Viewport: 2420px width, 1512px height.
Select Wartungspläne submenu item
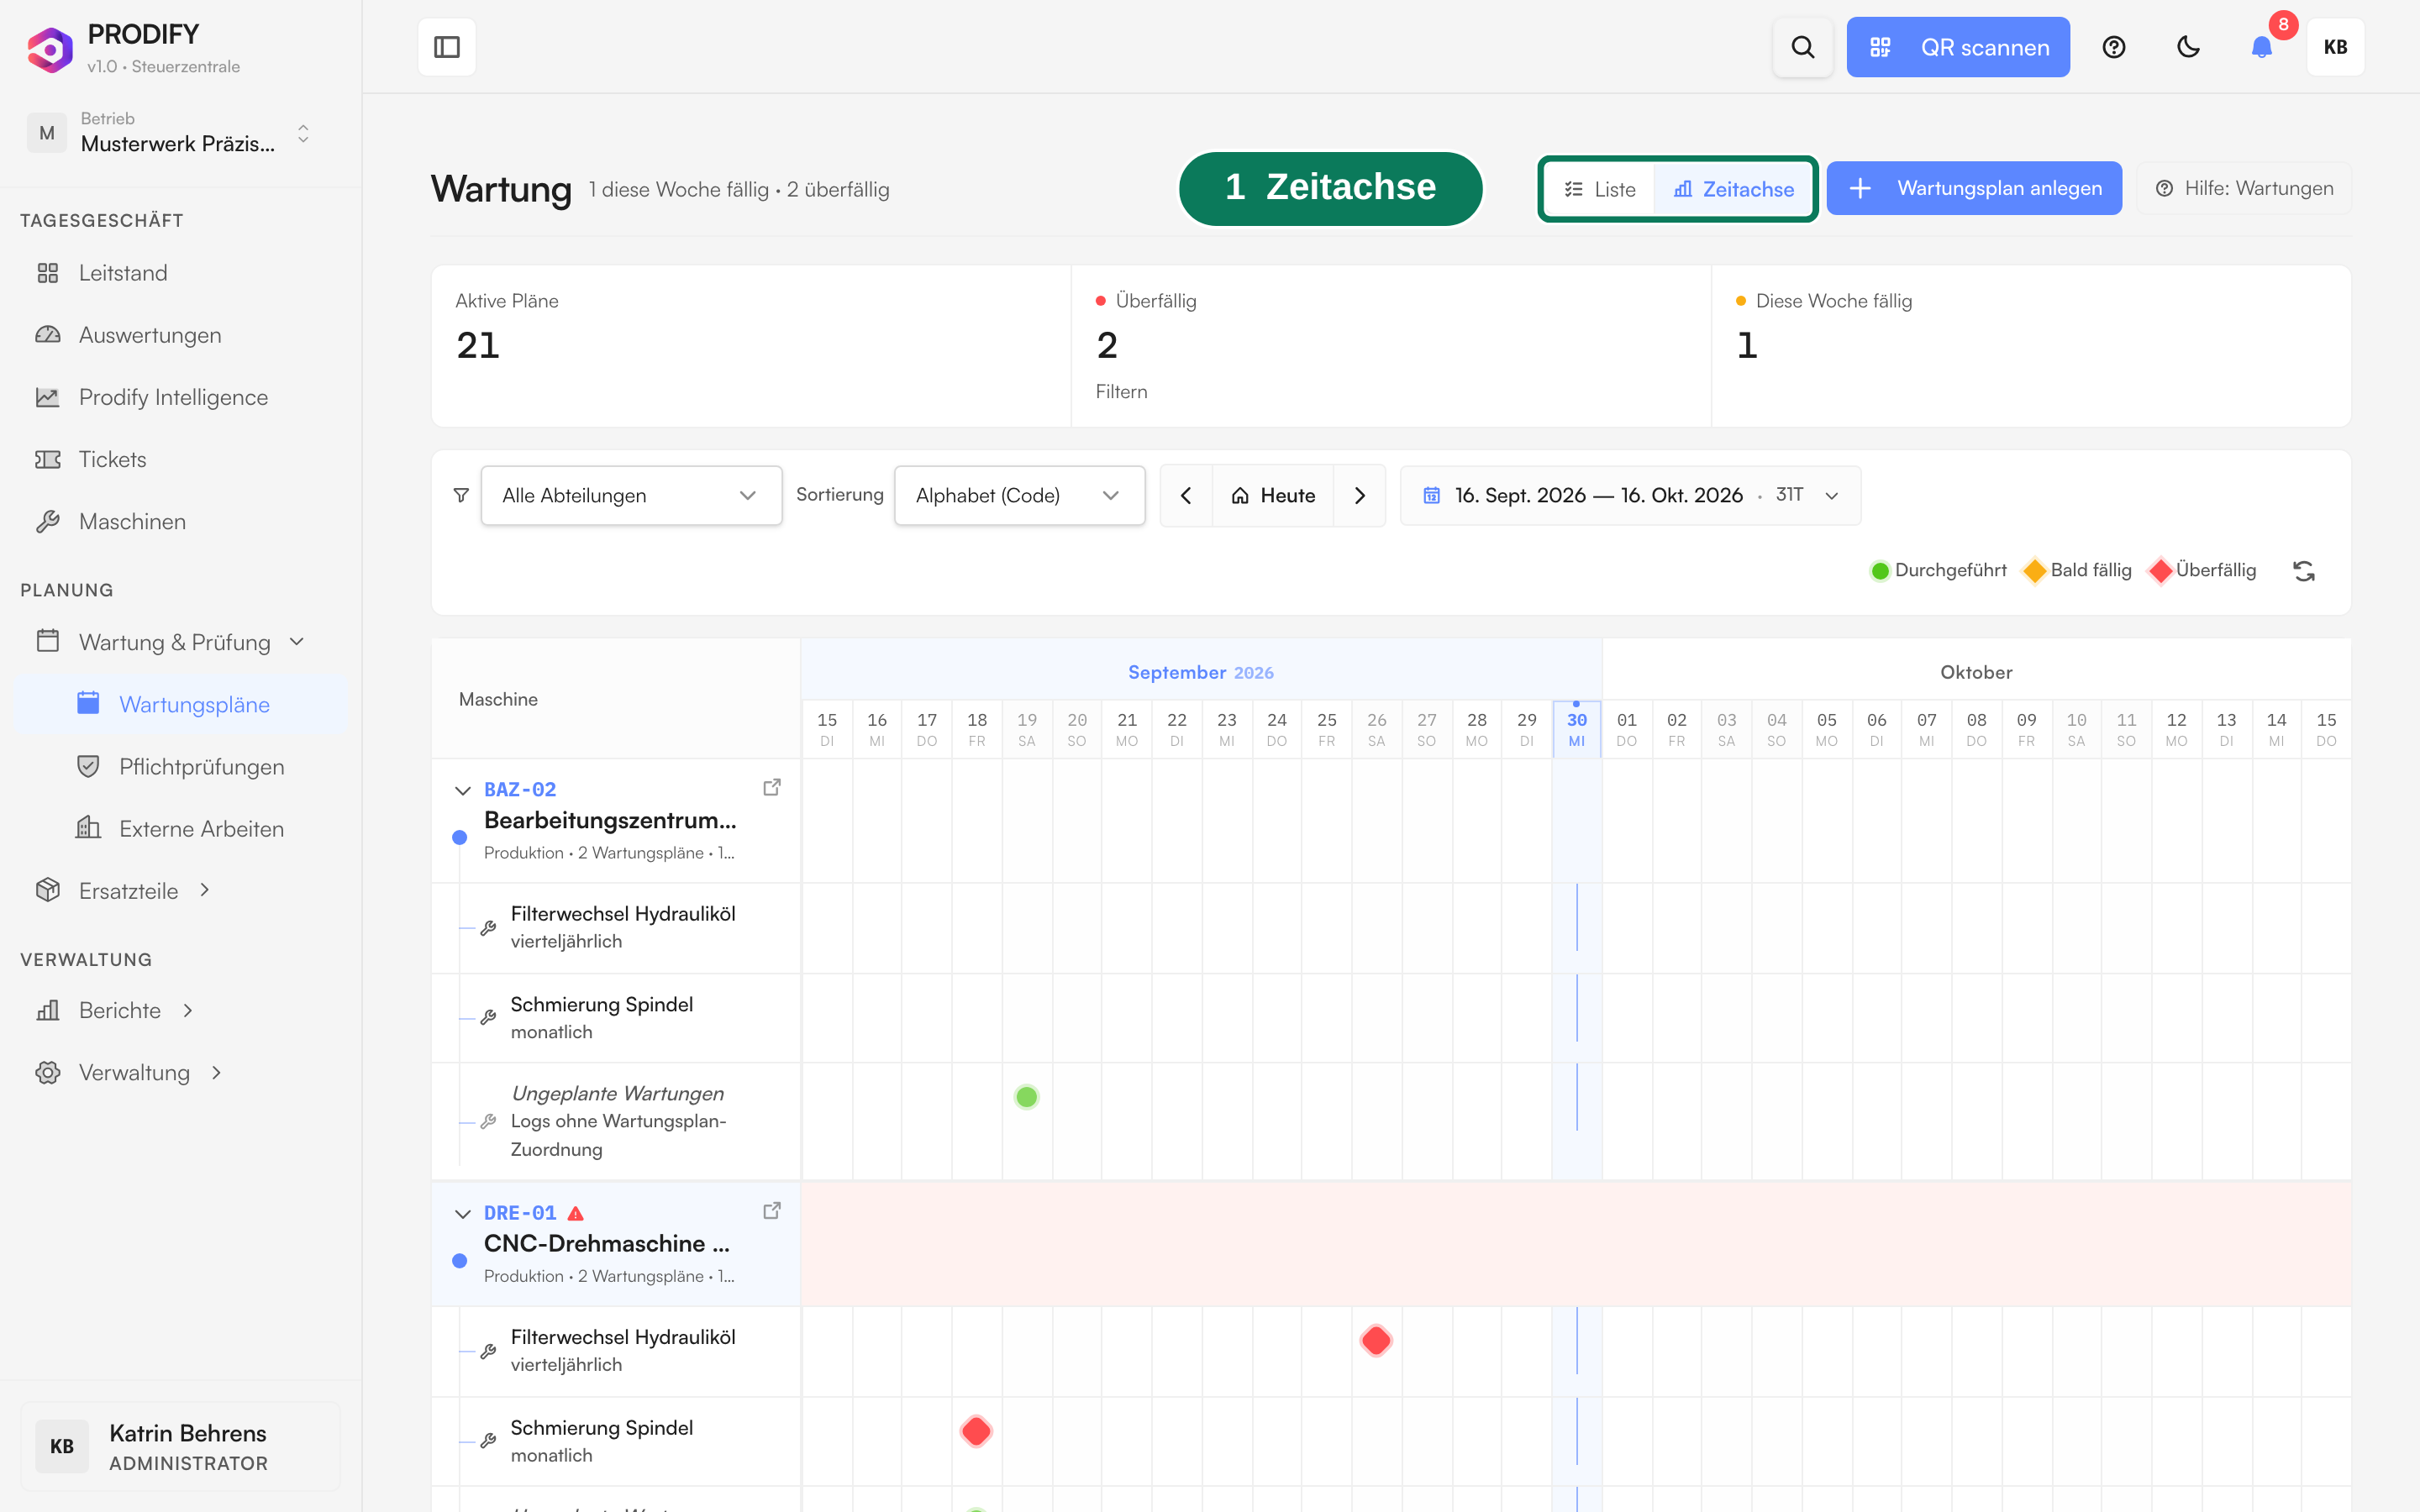(181, 704)
